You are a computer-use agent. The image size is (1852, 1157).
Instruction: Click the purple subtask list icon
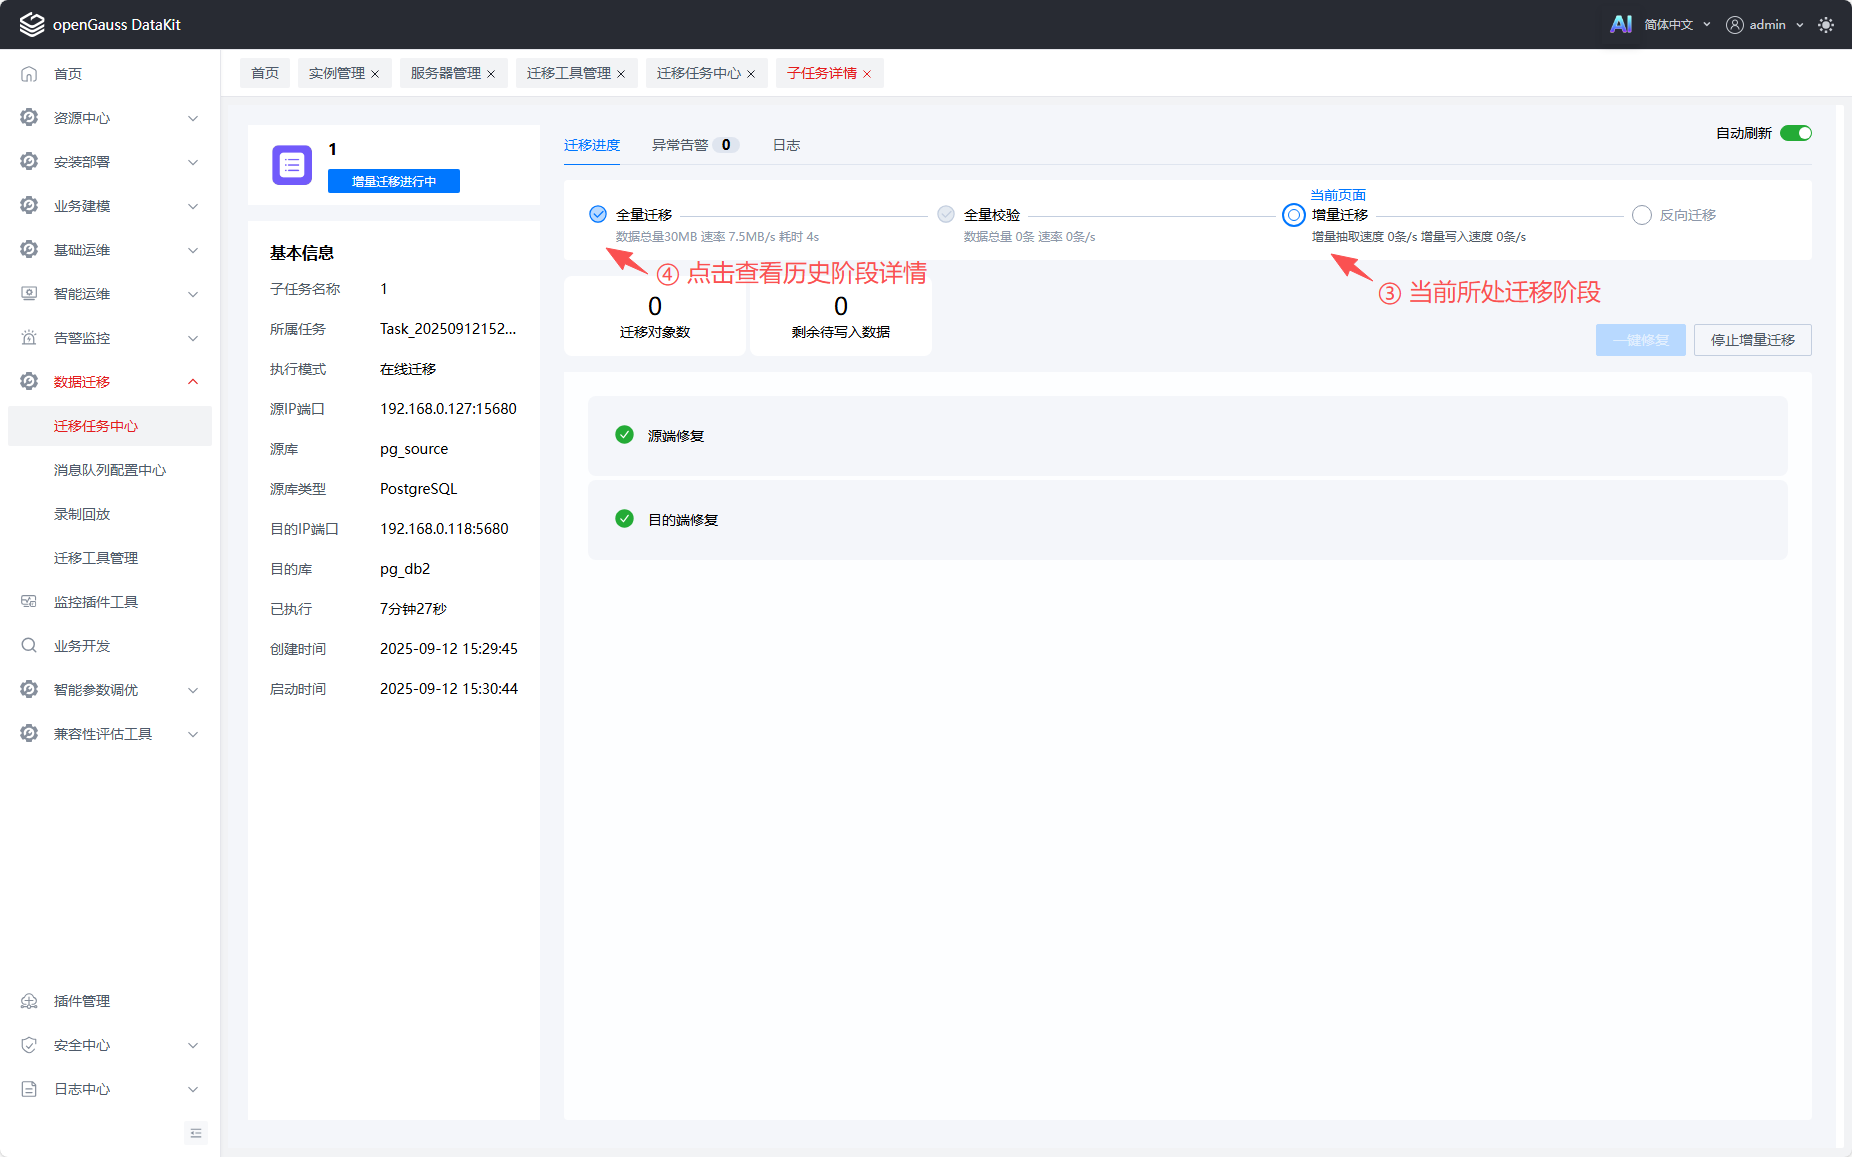click(292, 165)
